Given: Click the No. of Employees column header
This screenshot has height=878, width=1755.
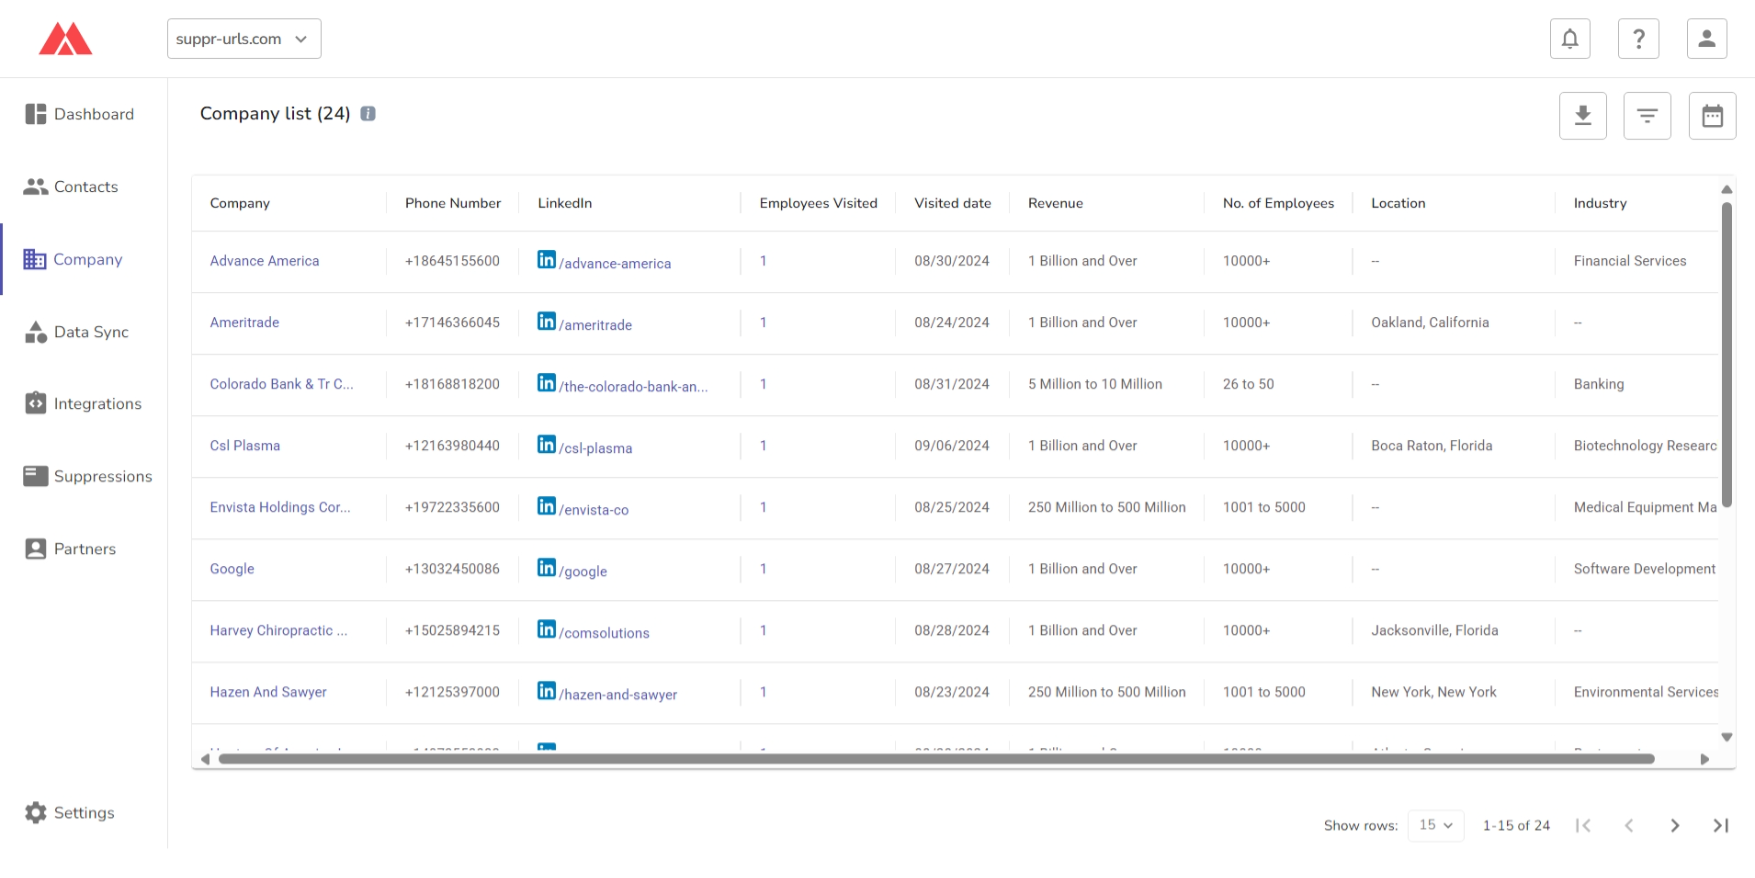Looking at the screenshot, I should coord(1278,203).
